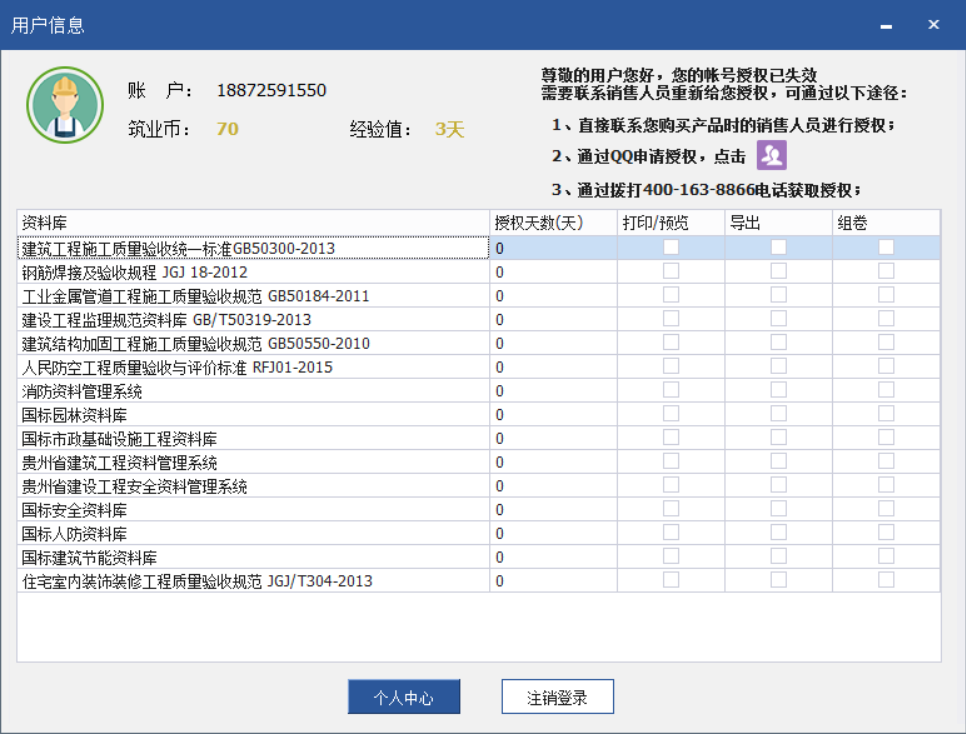Click 注销登录 to log out
The image size is (966, 734).
[557, 698]
